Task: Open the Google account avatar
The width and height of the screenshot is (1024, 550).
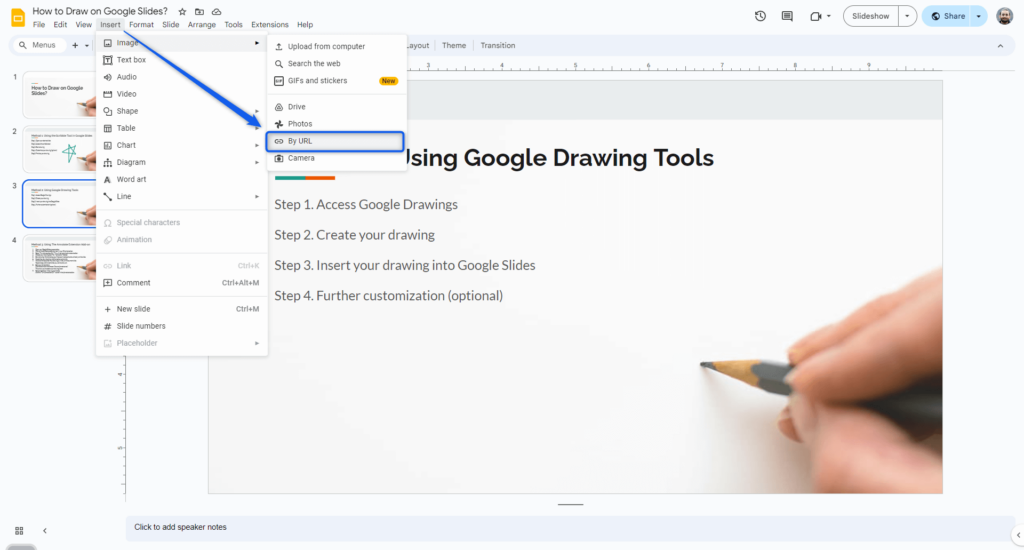Action: pos(1004,16)
